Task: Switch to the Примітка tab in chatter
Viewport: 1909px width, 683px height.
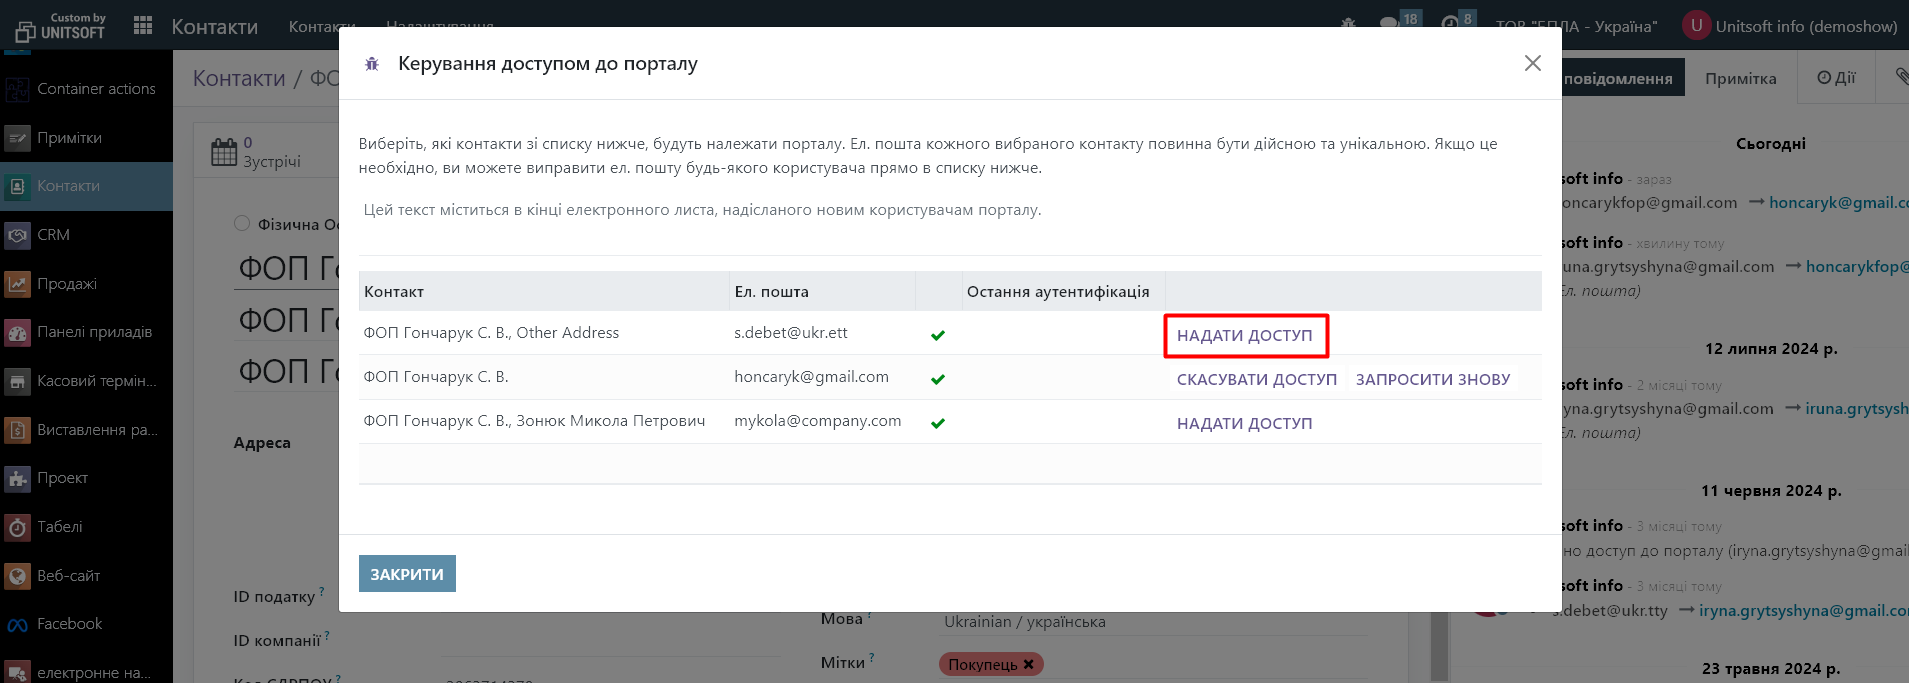Action: pyautogui.click(x=1740, y=78)
